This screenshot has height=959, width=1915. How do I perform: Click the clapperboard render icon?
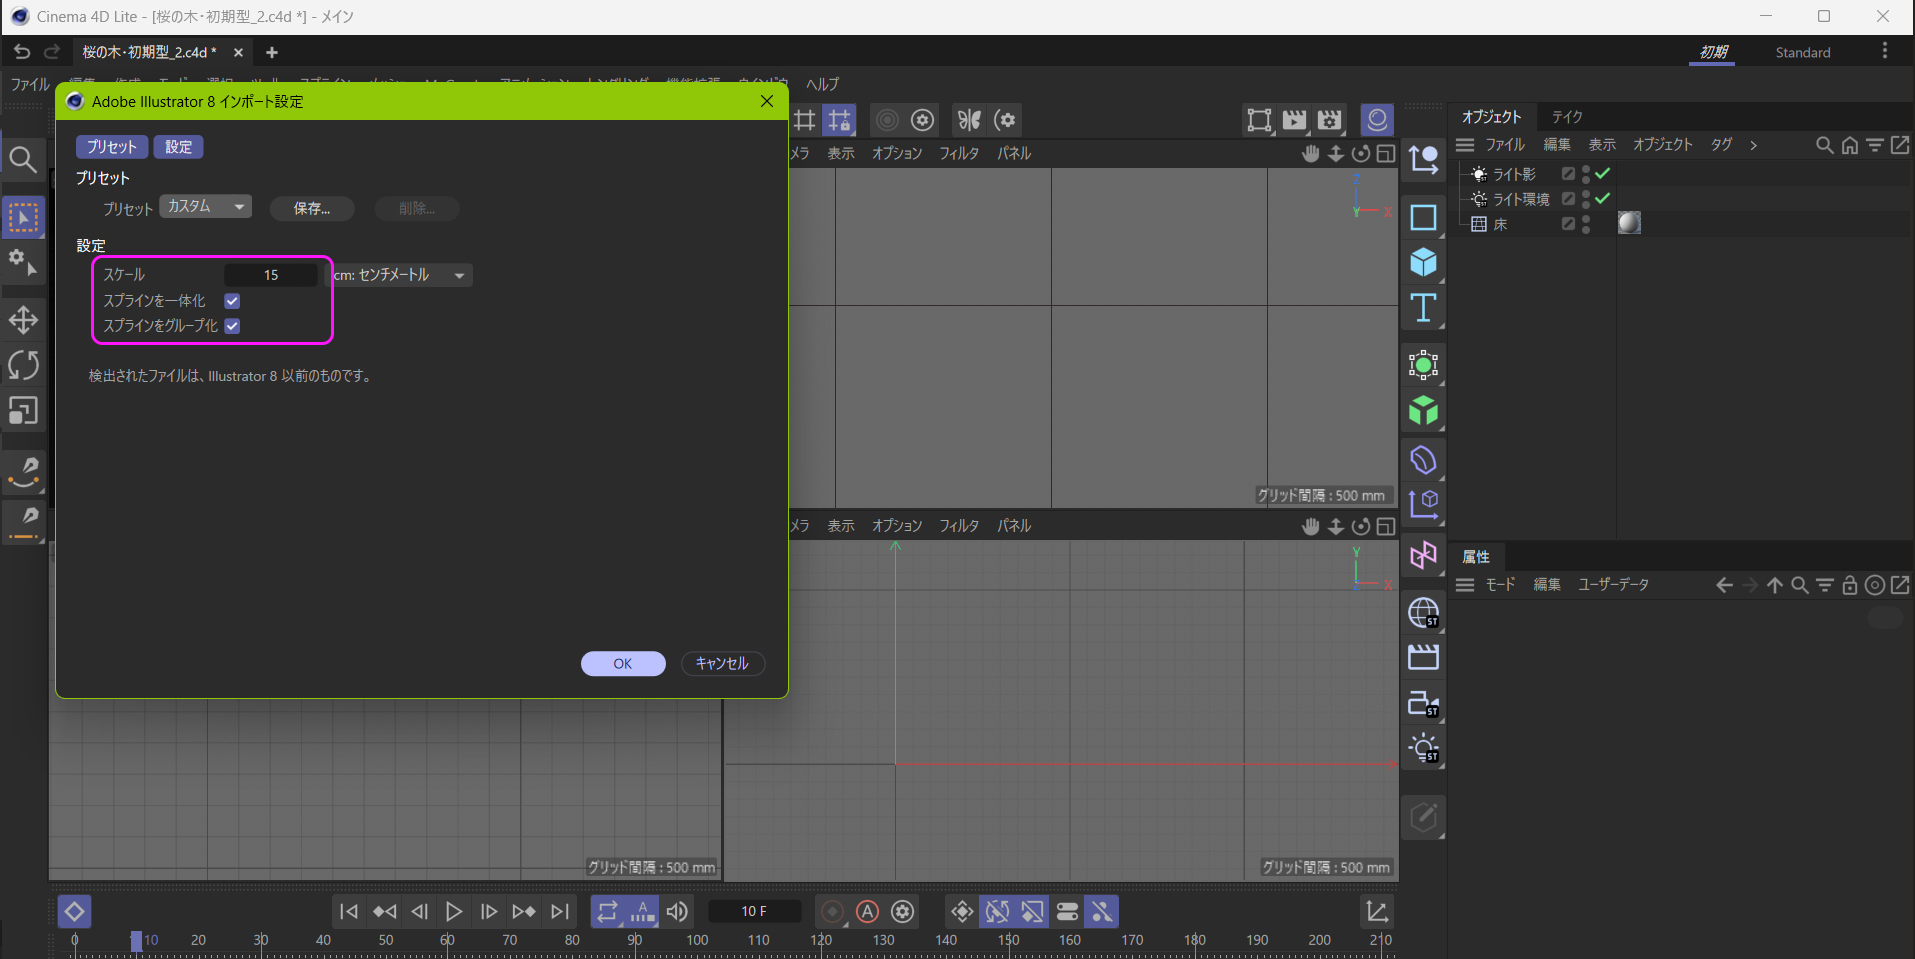[1423, 657]
